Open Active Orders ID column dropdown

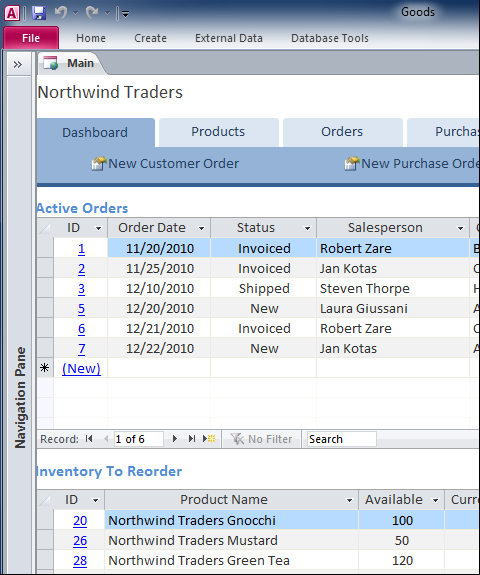[x=98, y=228]
